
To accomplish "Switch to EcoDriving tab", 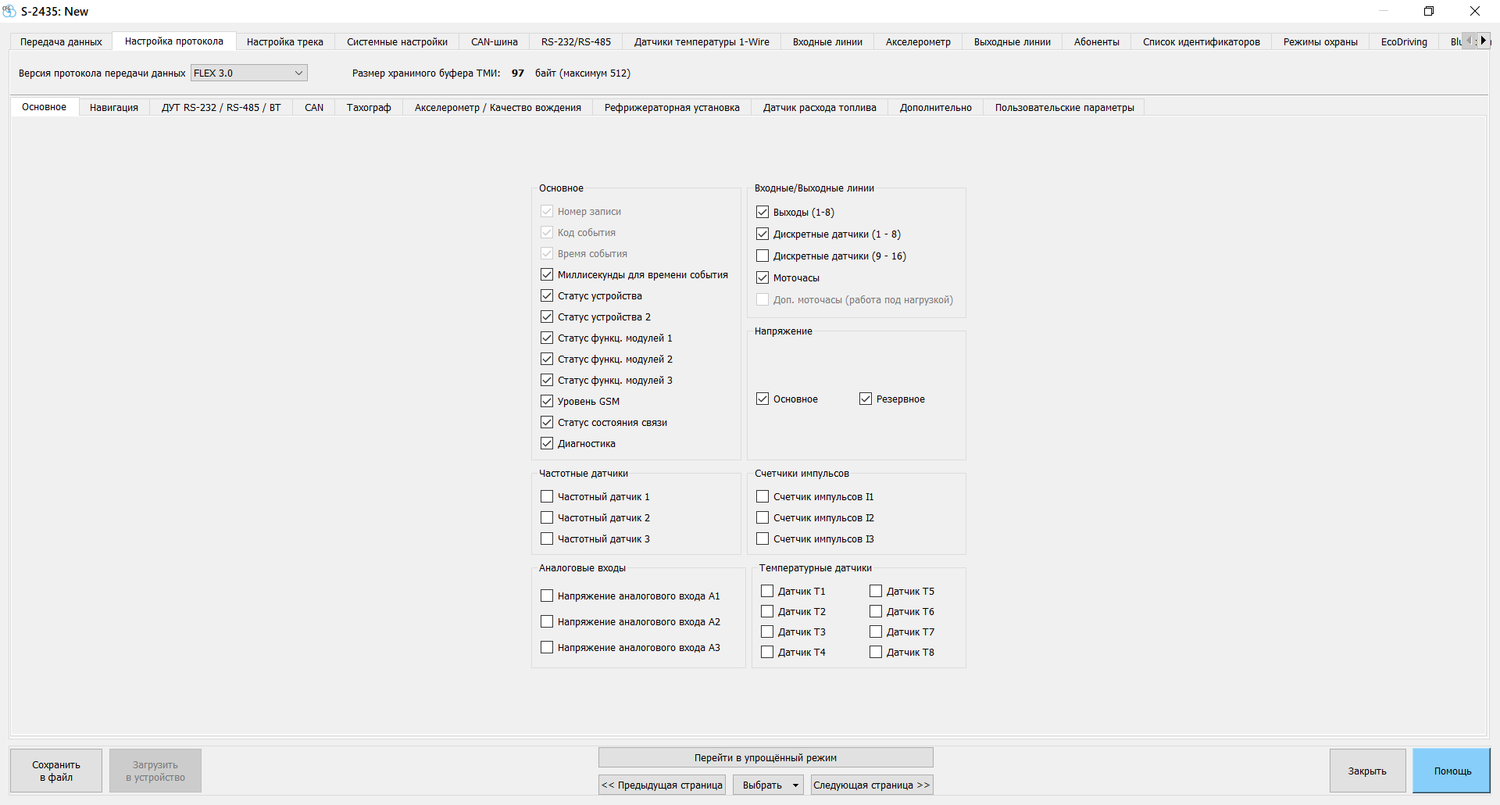I will [x=1404, y=42].
